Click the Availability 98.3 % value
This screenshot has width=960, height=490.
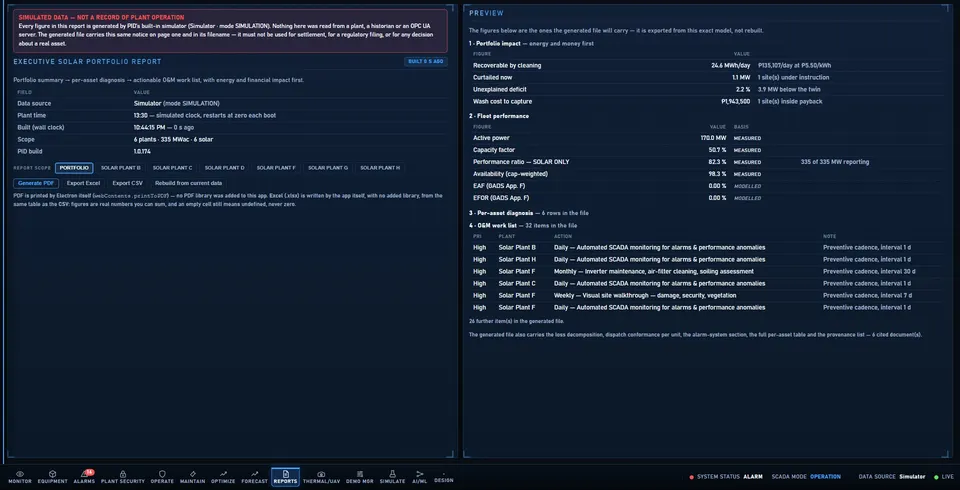pos(718,174)
